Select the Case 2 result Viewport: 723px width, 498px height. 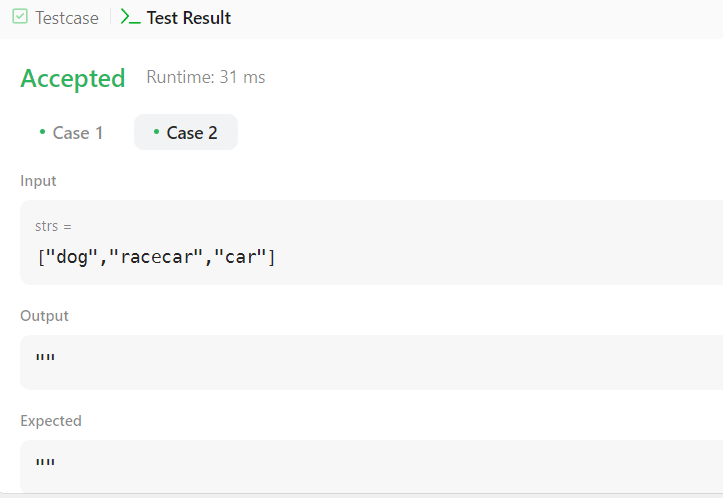186,132
